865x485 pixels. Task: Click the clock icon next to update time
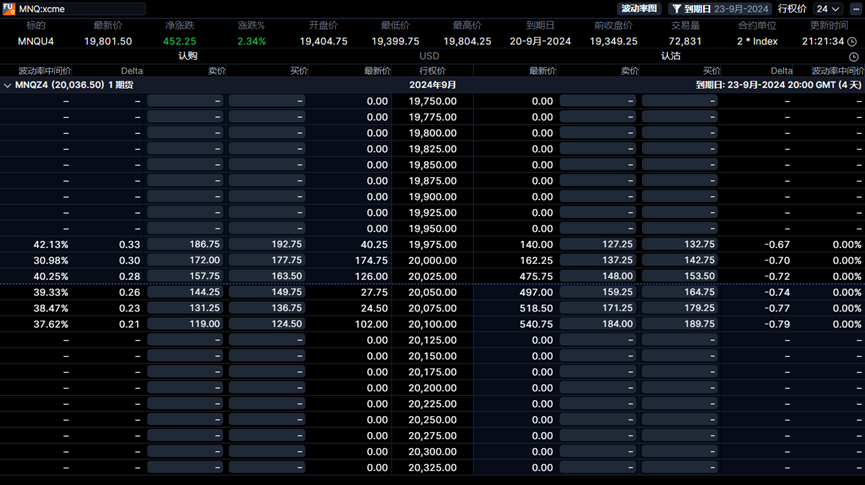pos(853,41)
